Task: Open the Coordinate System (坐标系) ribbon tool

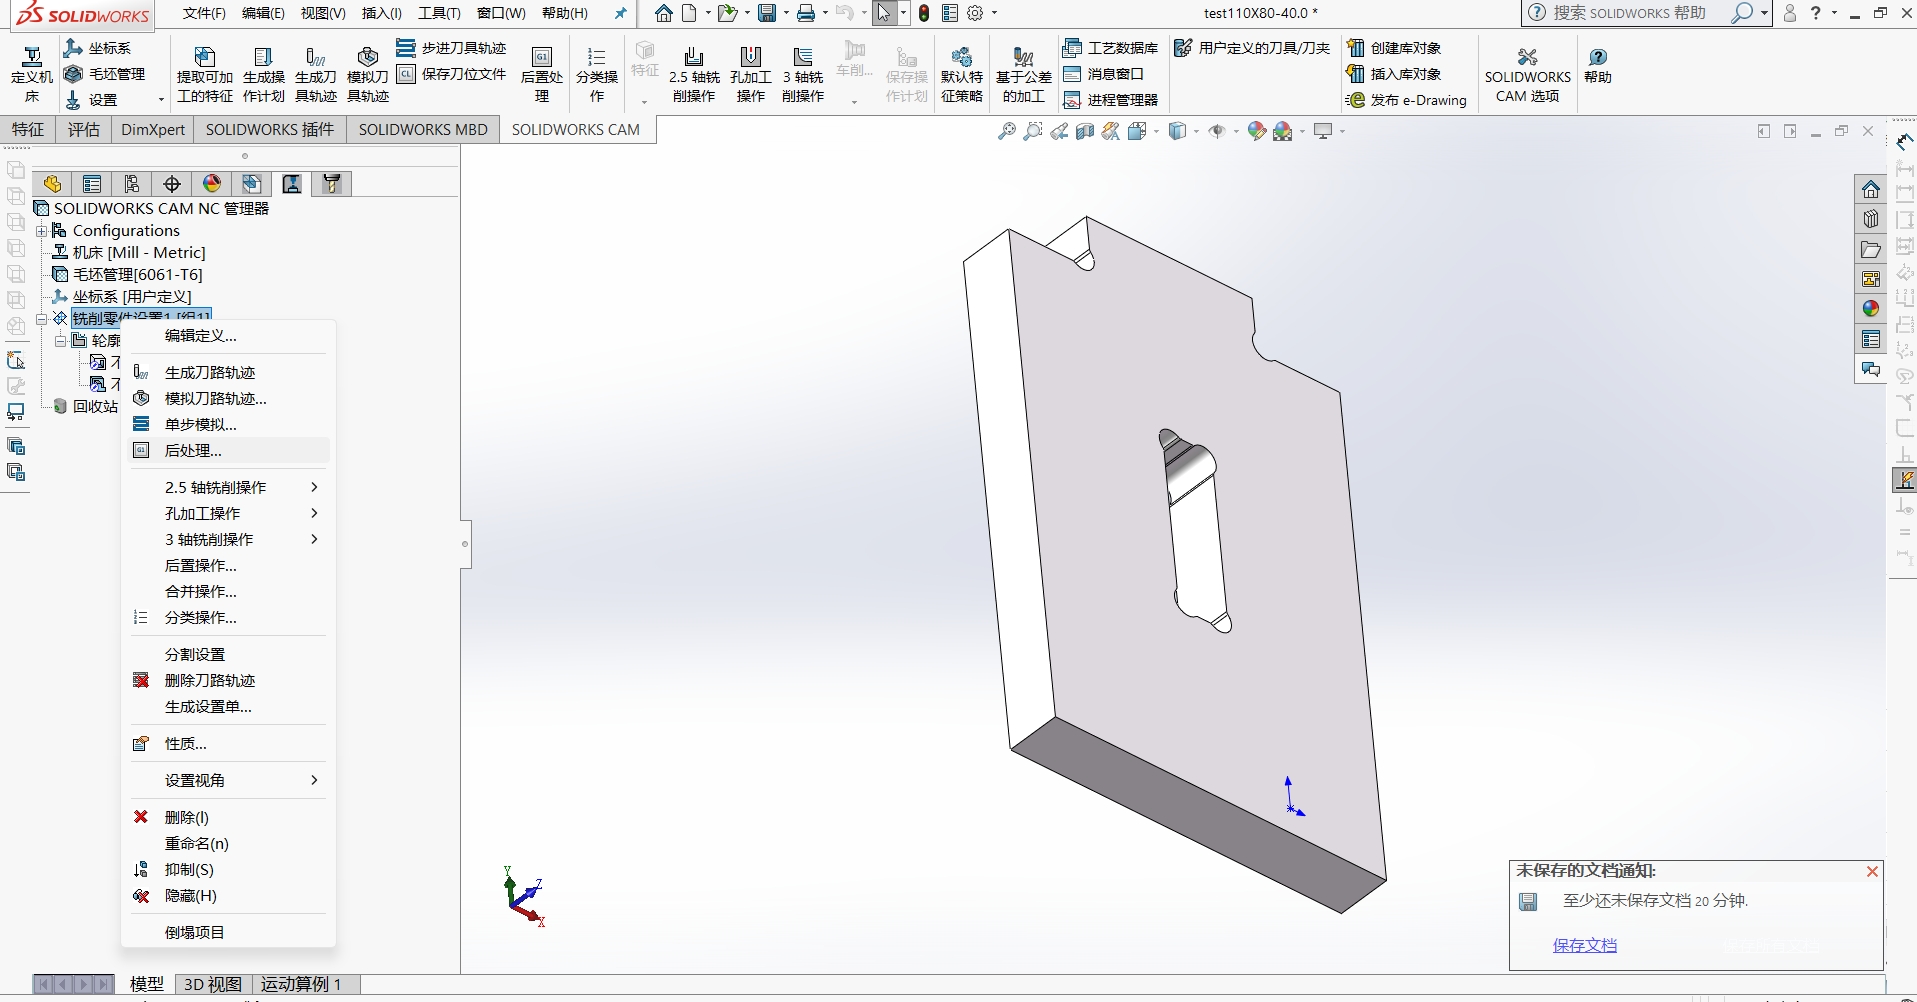Action: (x=97, y=48)
